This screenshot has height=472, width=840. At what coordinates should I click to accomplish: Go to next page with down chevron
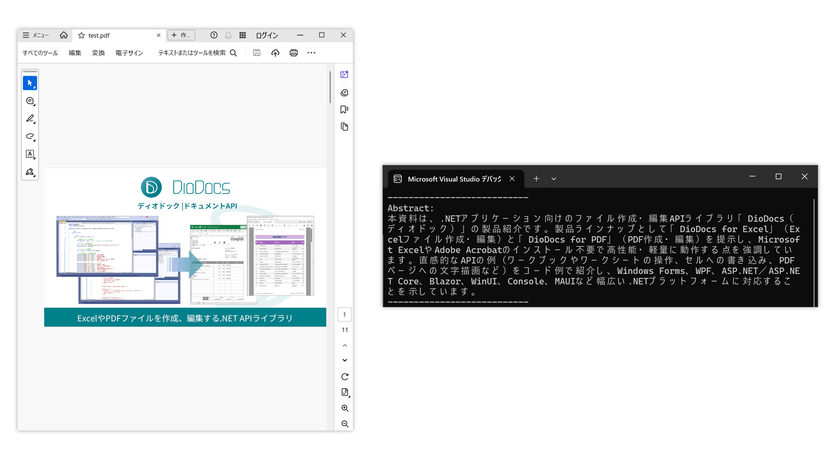point(345,359)
